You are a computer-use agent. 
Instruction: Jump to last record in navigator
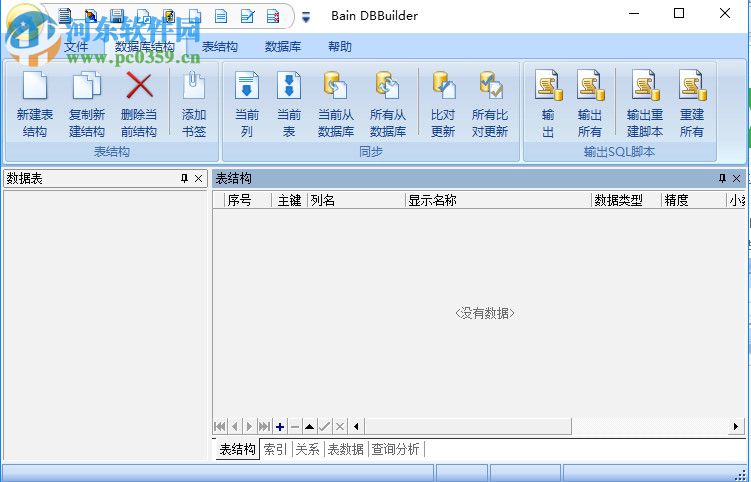[264, 426]
